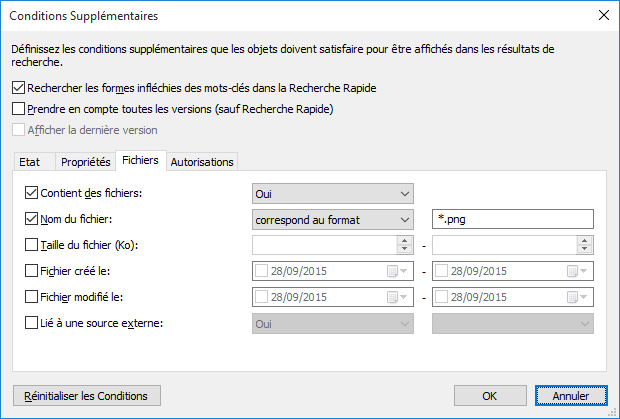Open the 'Oui' dropdown for Contient des fichiers
620x419 pixels.
[x=332, y=193]
